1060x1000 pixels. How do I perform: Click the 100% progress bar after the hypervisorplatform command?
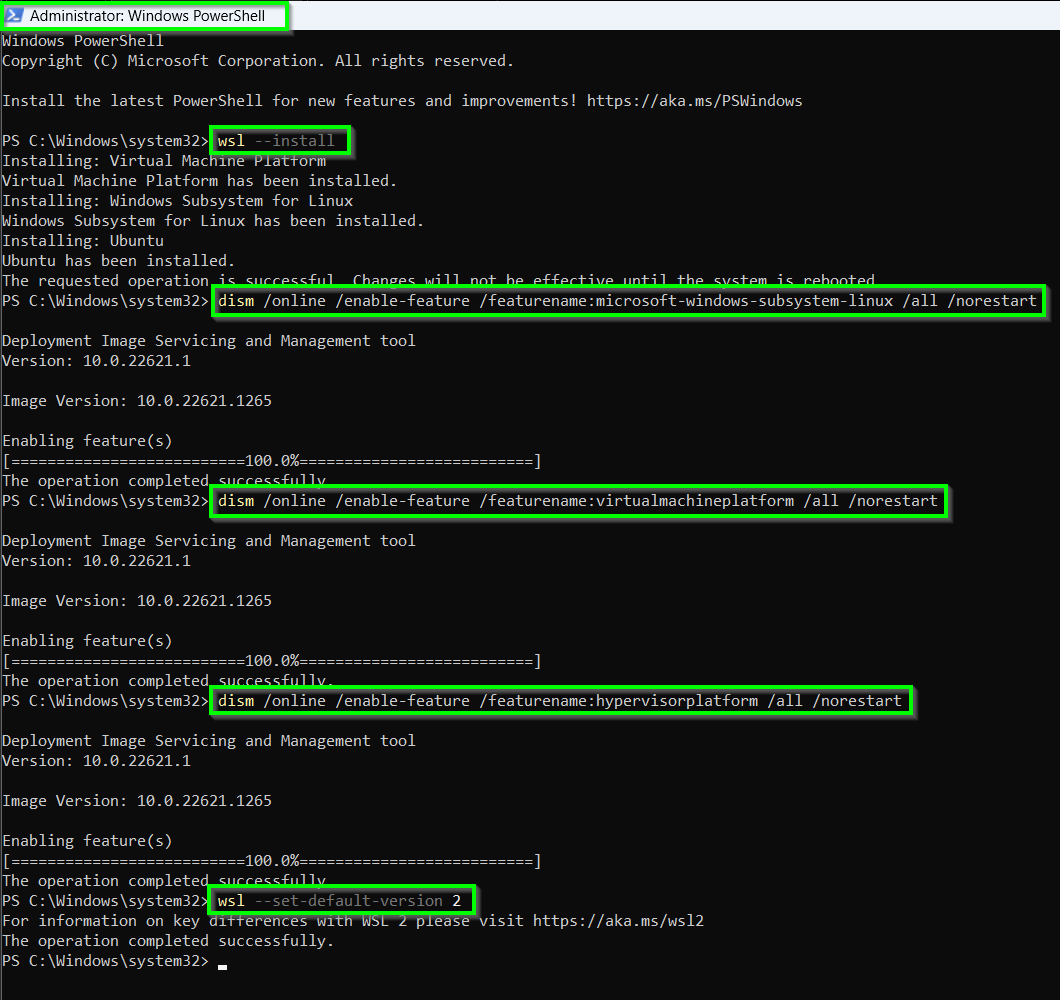(272, 861)
